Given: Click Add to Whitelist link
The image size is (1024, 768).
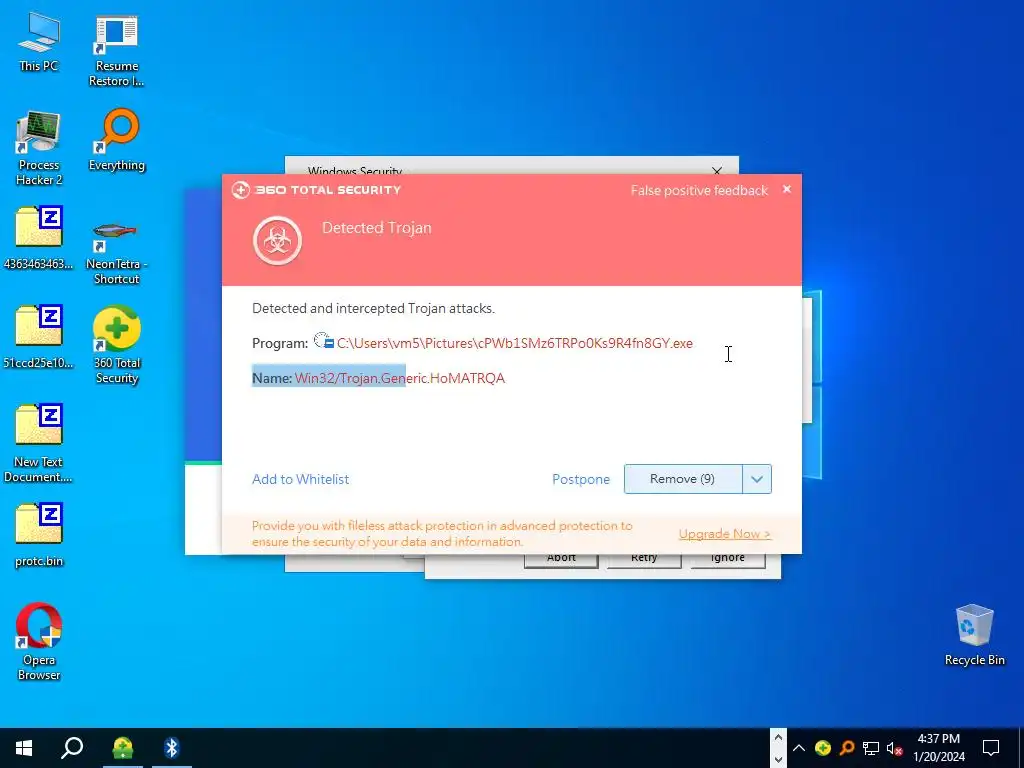Looking at the screenshot, I should coord(300,479).
